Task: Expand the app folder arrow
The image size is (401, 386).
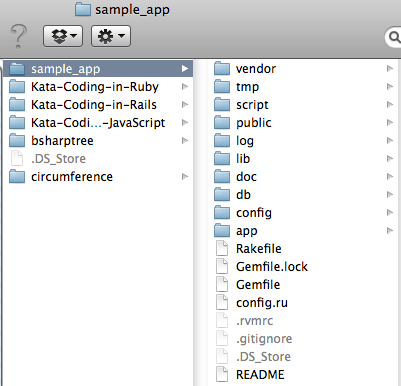Action: pos(389,231)
